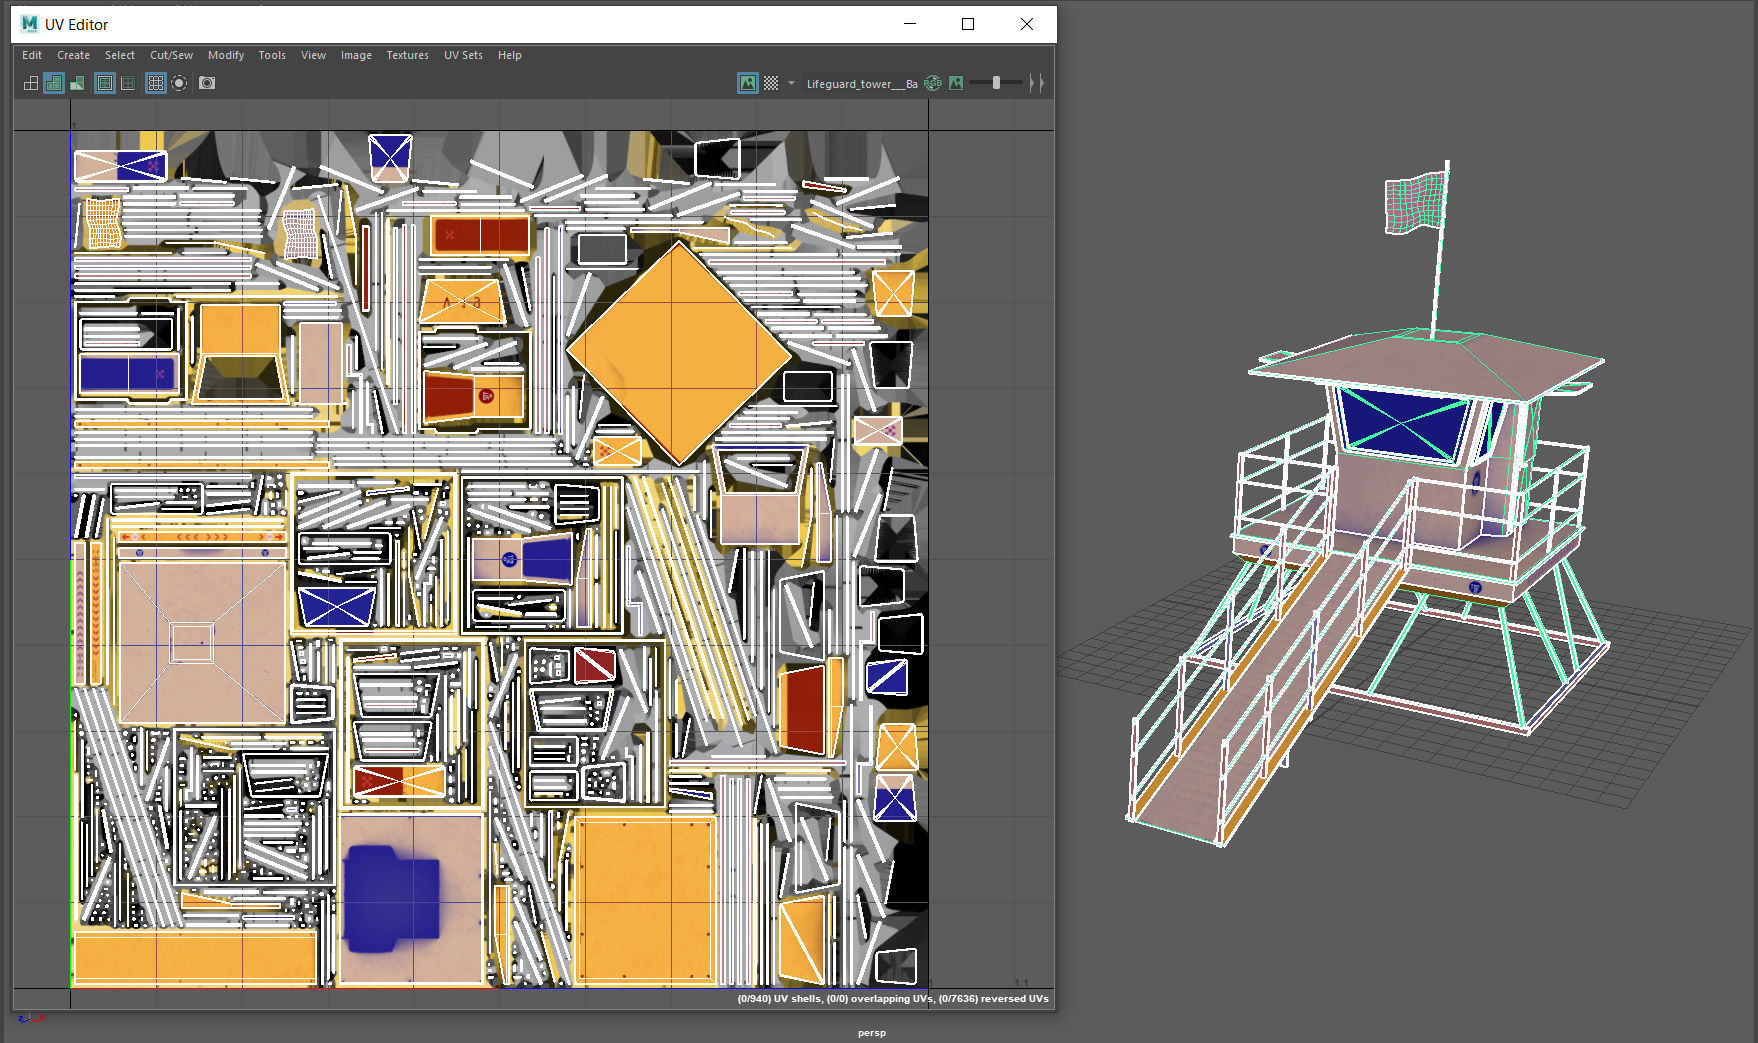This screenshot has width=1758, height=1043.
Task: Open the View menu
Action: pos(313,55)
